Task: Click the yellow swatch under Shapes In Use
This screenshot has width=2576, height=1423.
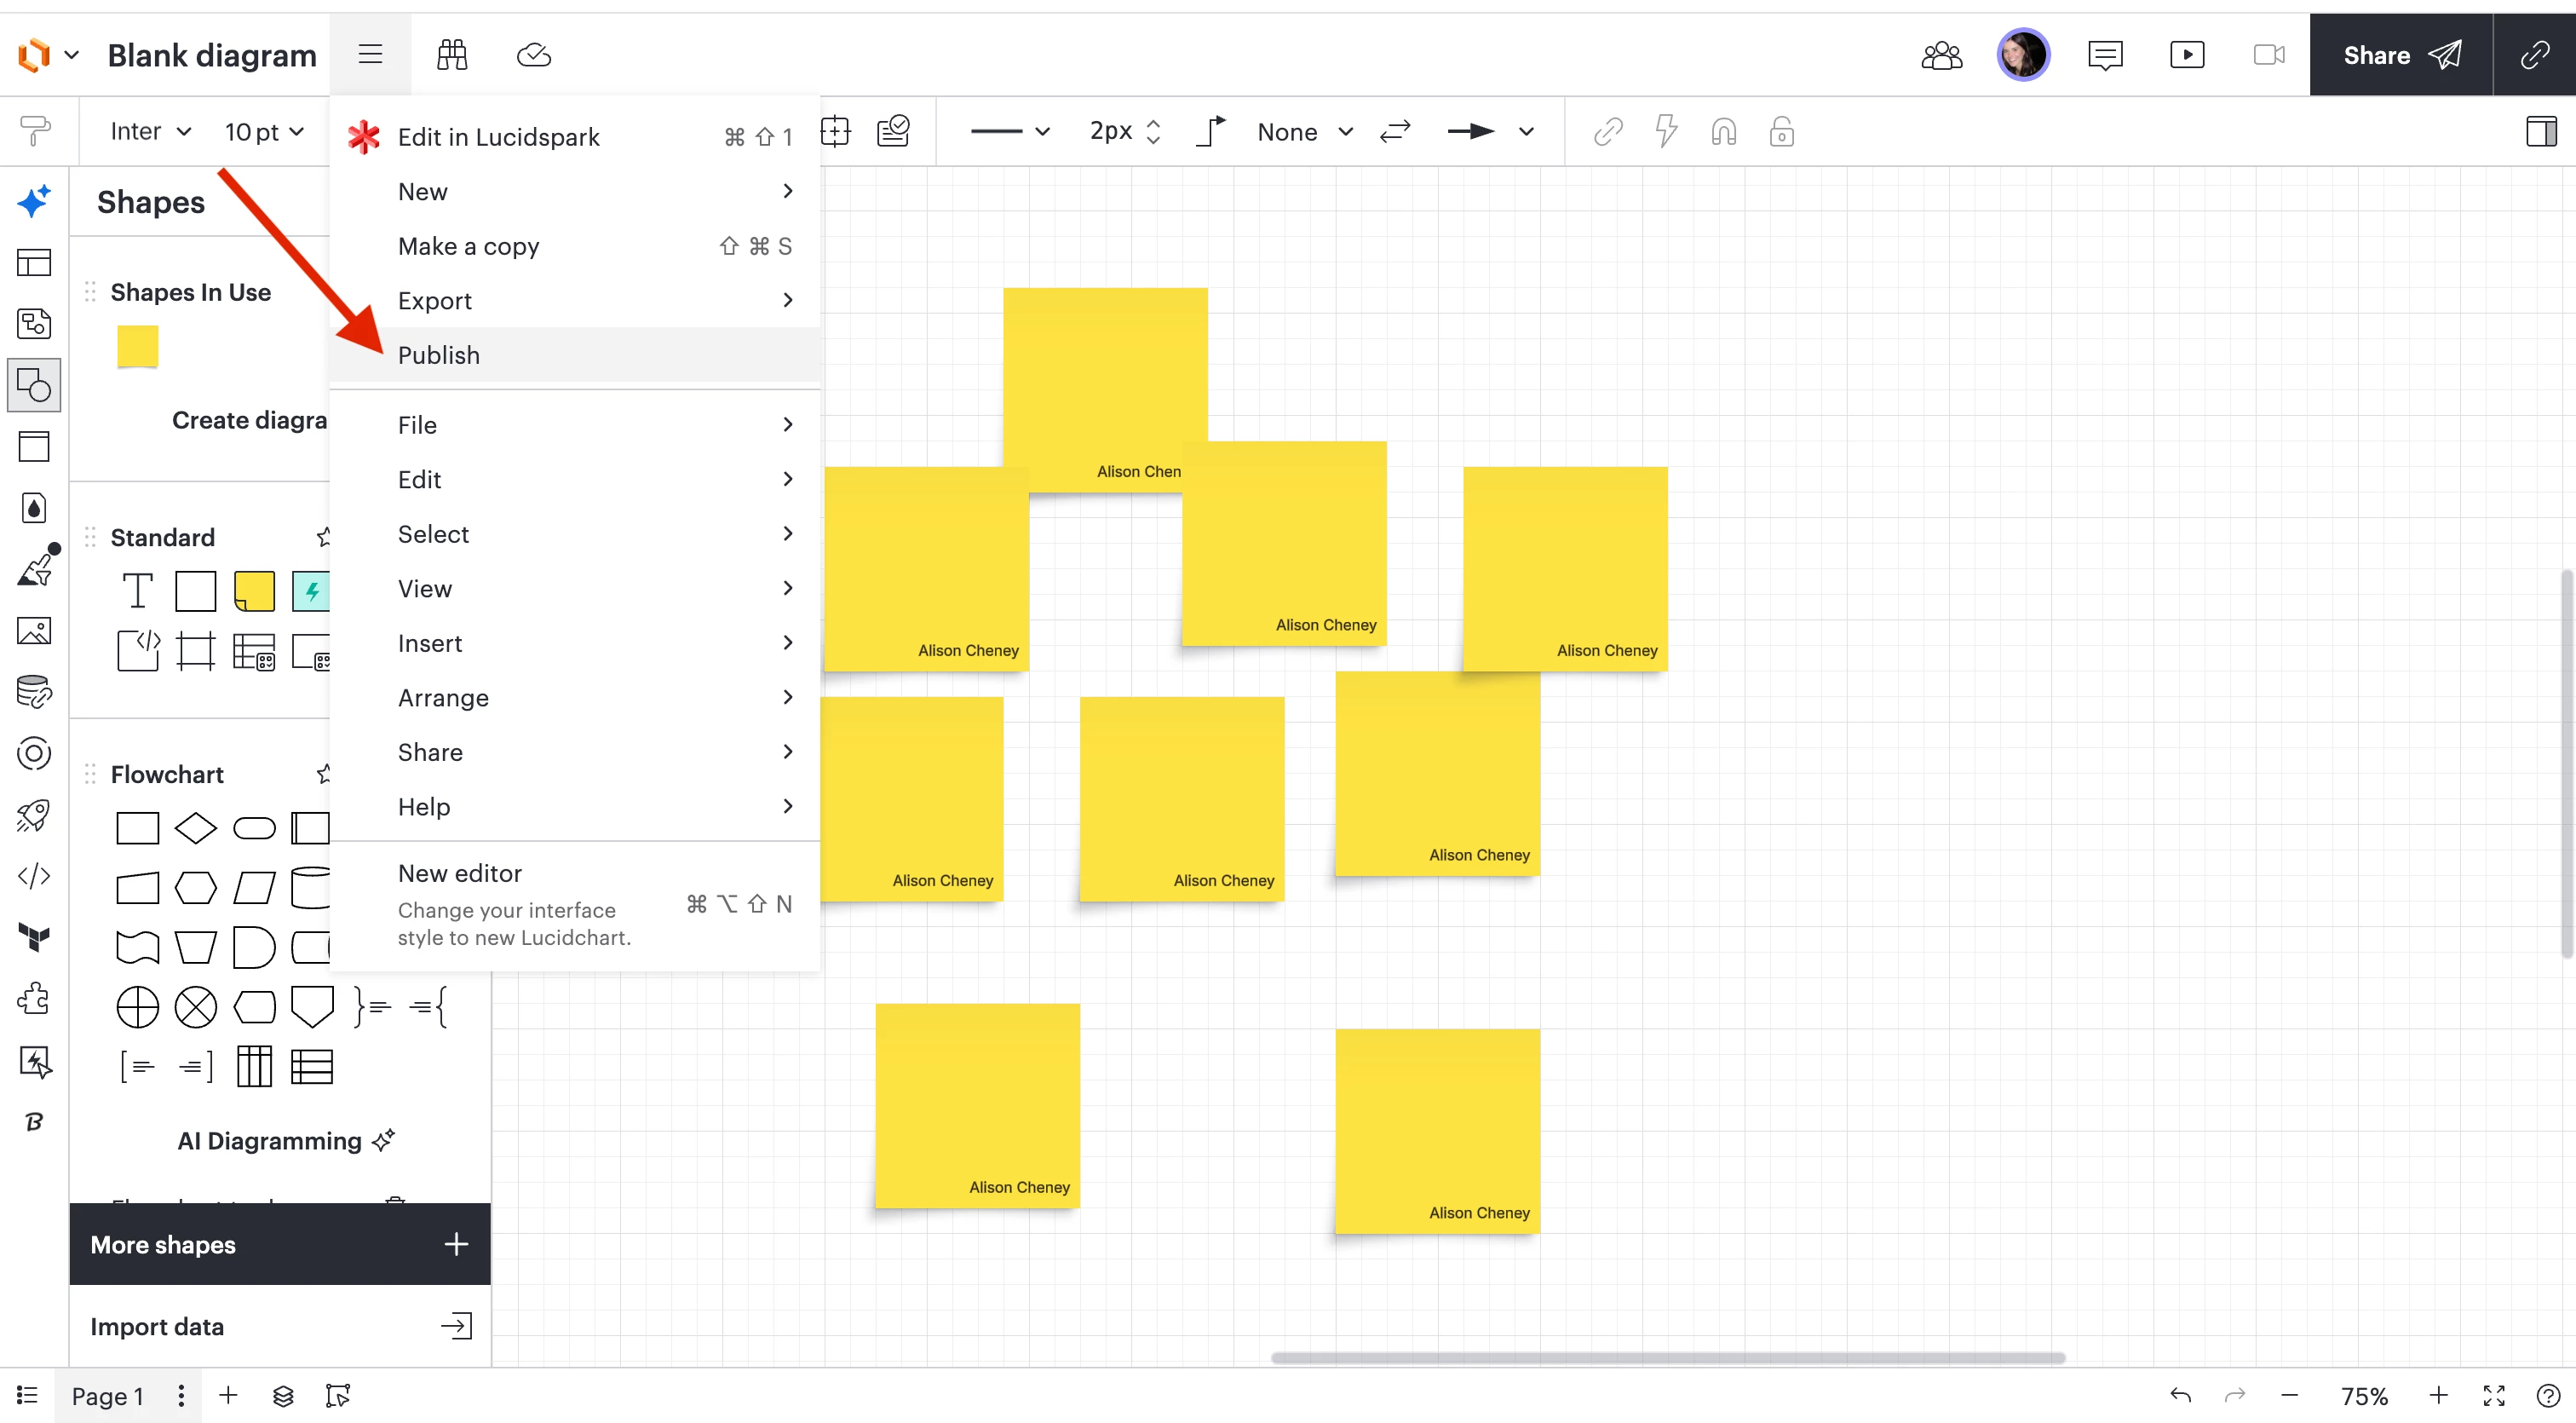Action: point(137,346)
